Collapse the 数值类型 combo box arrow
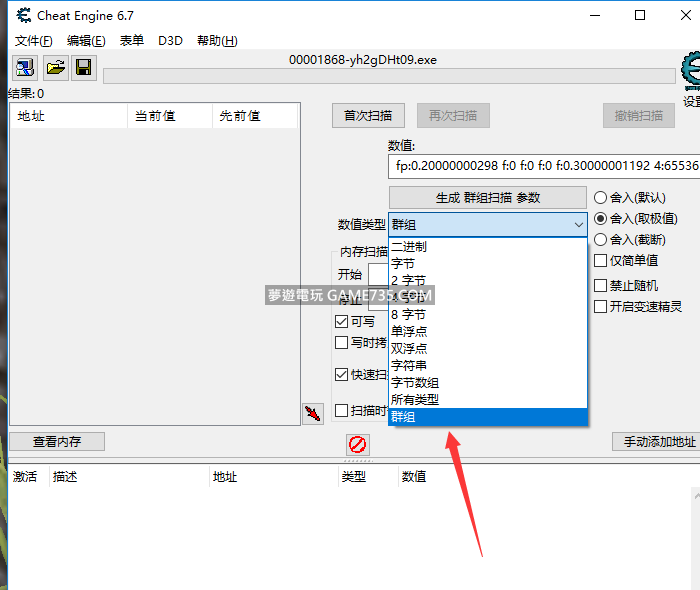Viewport: 700px width, 590px height. point(579,224)
